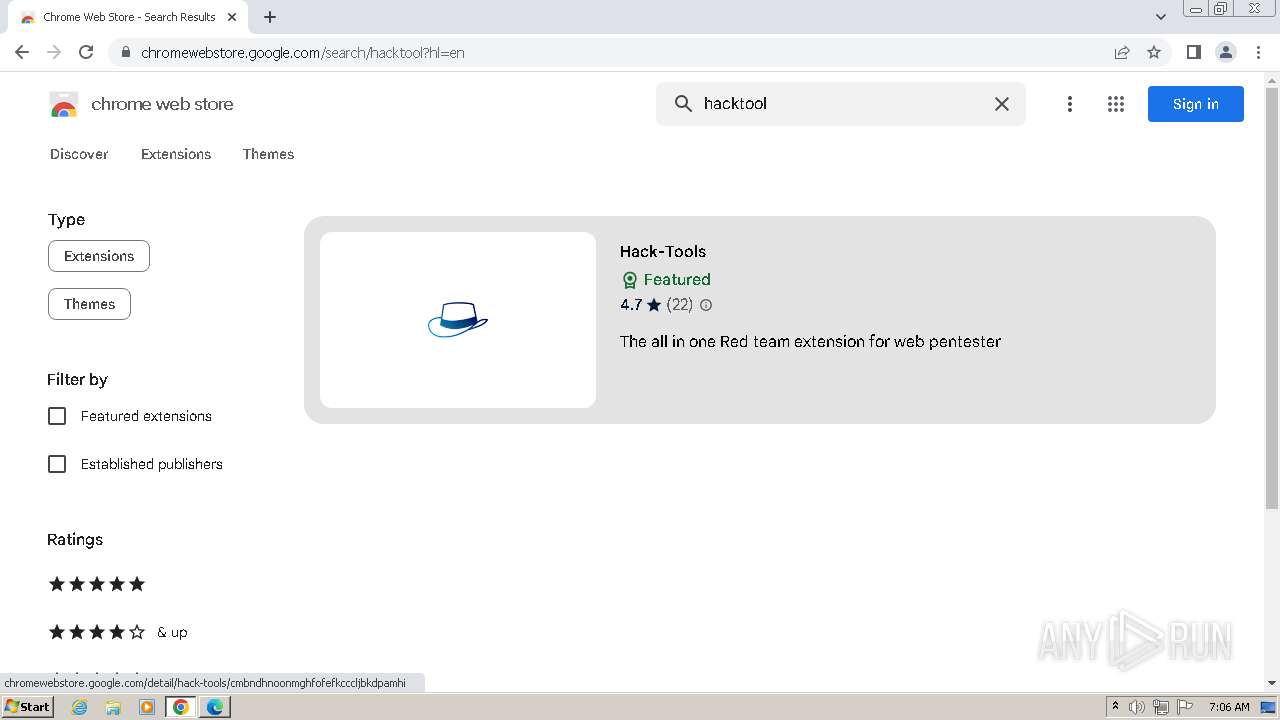
Task: Filter type by Extensions chip
Action: (x=99, y=256)
